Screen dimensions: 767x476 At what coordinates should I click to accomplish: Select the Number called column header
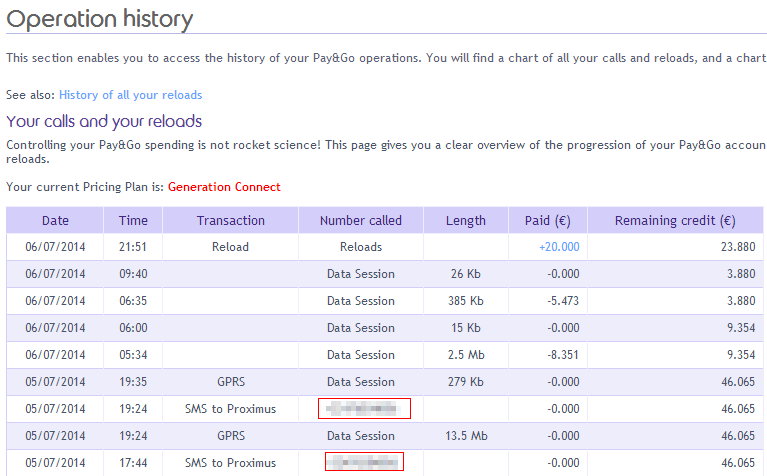[x=360, y=220]
